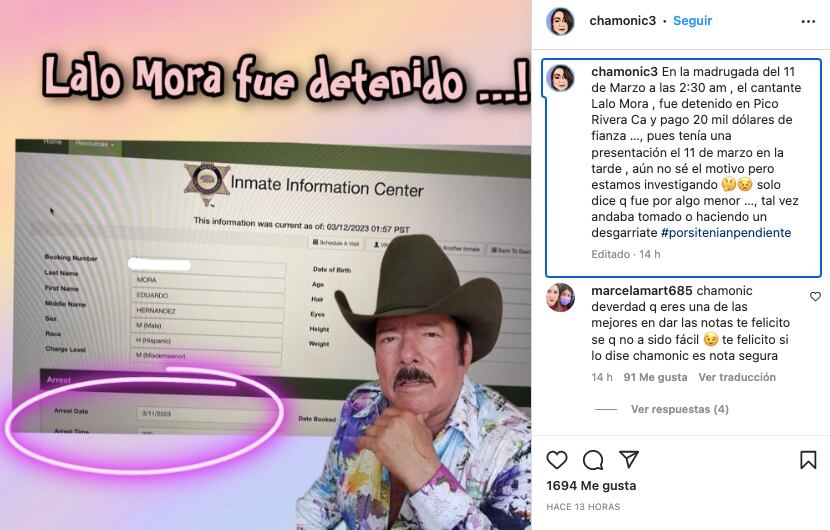Share post with paper plane icon
The image size is (830, 530).
coord(629,459)
